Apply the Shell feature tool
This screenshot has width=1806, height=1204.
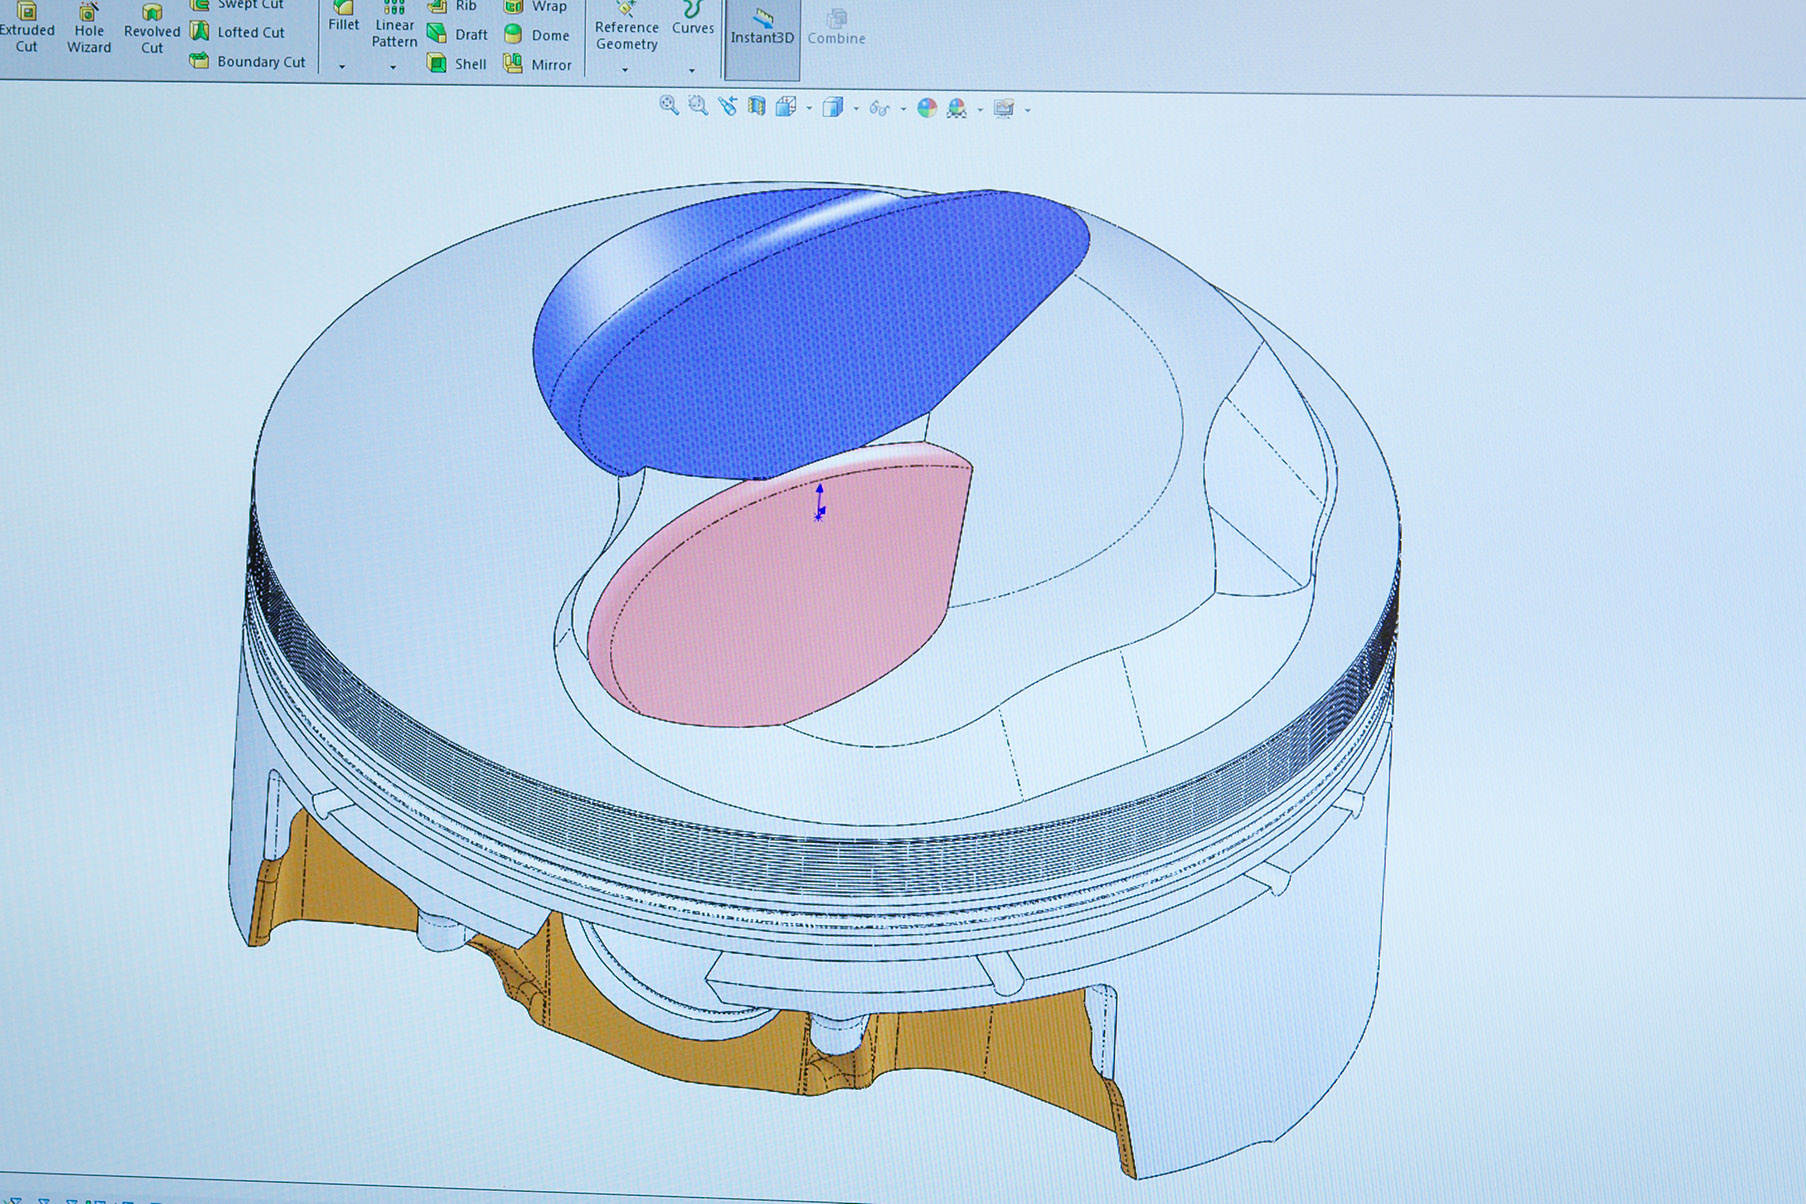456,63
